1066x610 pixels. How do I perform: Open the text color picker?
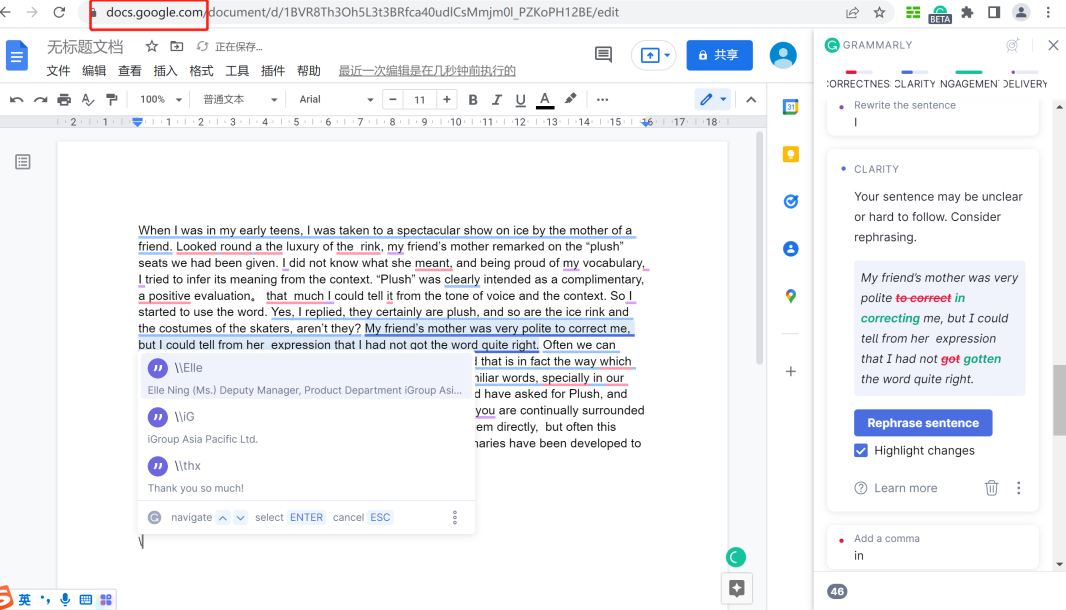point(544,99)
